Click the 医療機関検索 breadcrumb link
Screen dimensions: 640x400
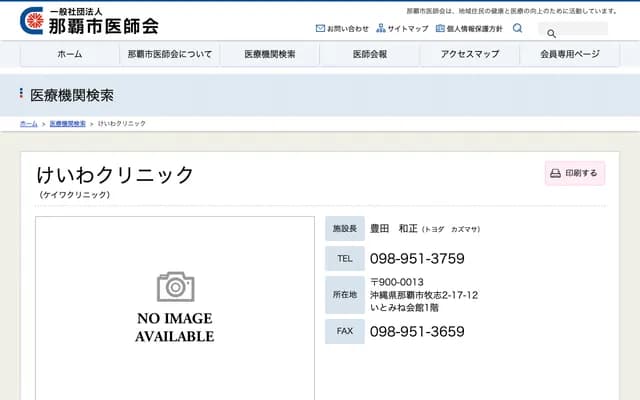(x=67, y=123)
